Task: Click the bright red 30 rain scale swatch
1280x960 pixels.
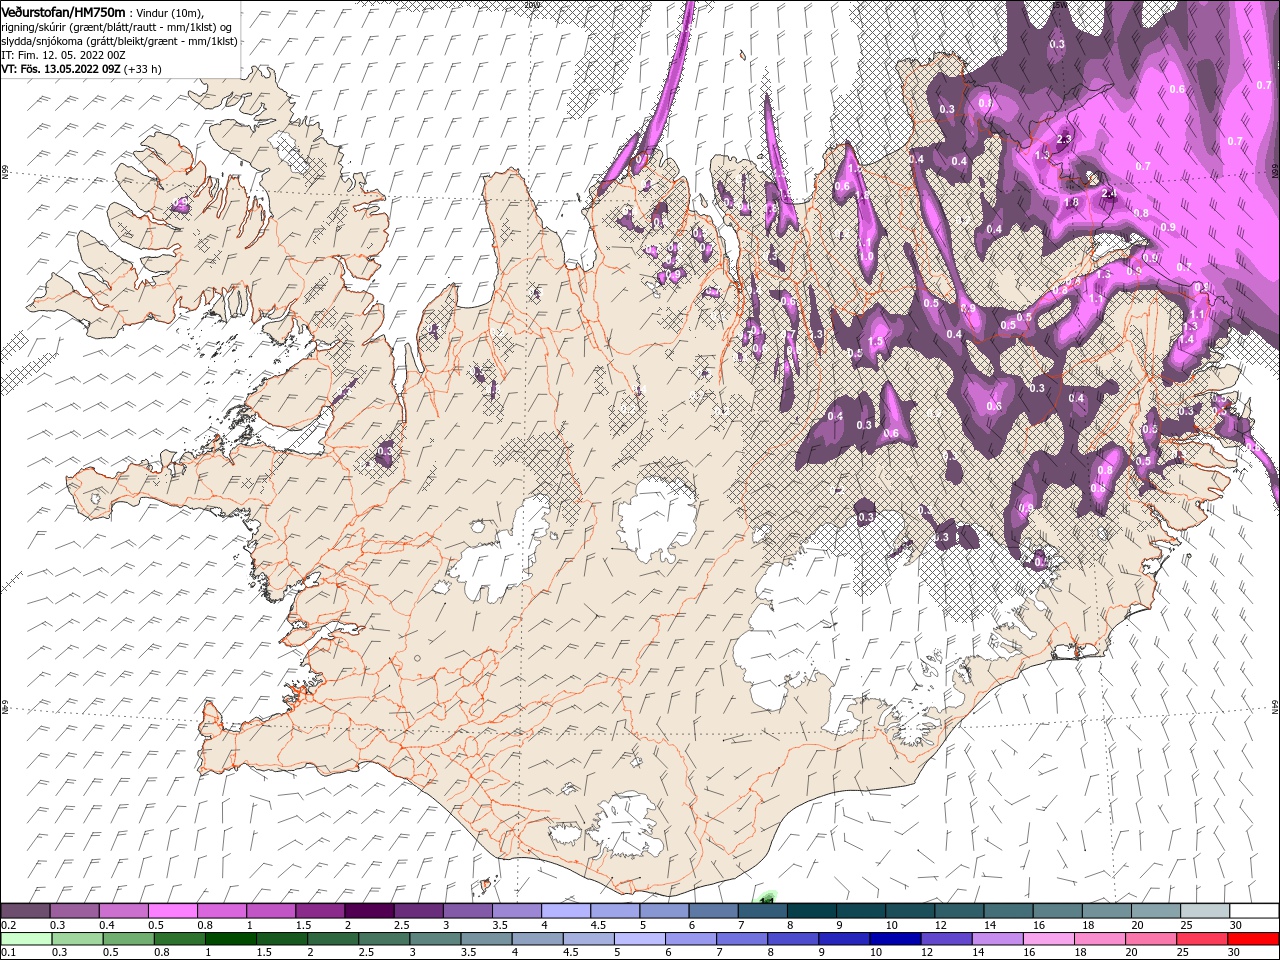Action: click(x=1252, y=939)
